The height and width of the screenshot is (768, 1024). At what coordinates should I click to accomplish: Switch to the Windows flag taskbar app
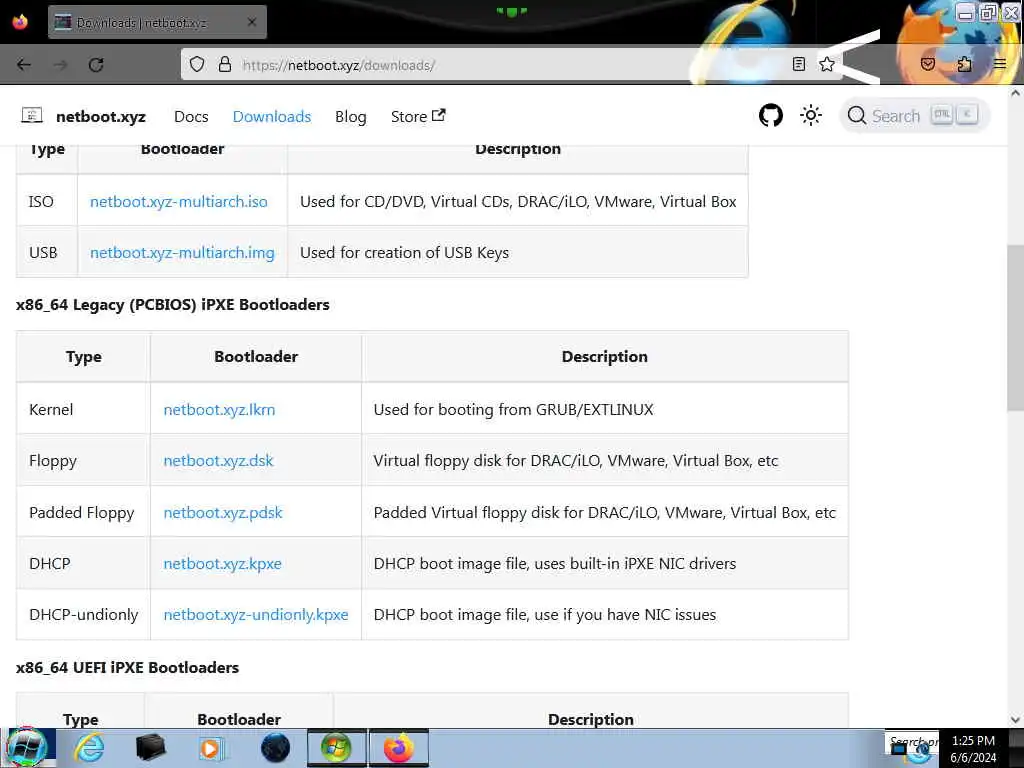(336, 748)
